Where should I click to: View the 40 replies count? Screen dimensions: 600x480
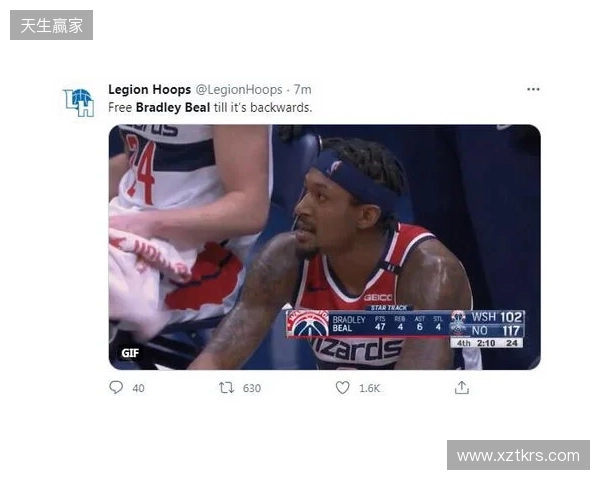pyautogui.click(x=138, y=388)
